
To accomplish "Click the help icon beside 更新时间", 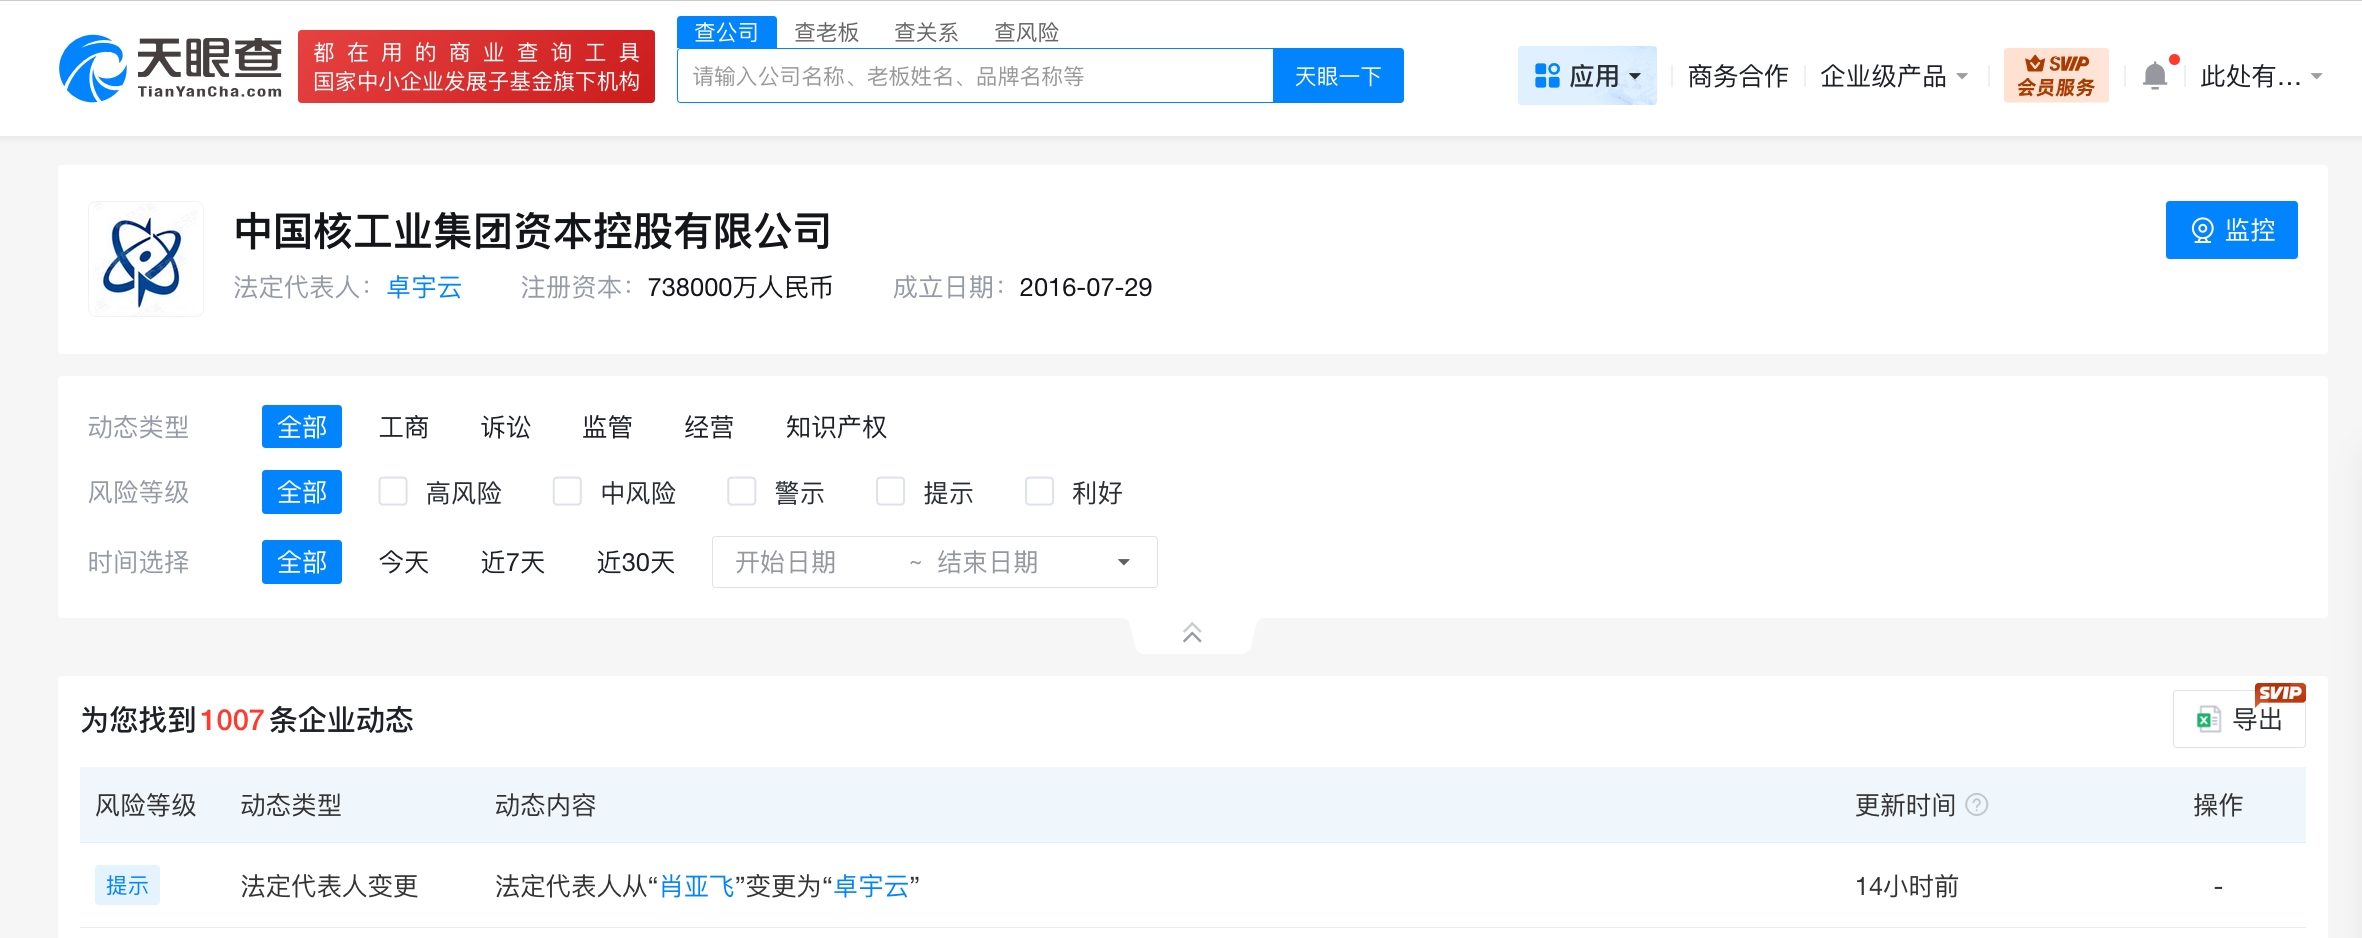I will [x=1977, y=805].
